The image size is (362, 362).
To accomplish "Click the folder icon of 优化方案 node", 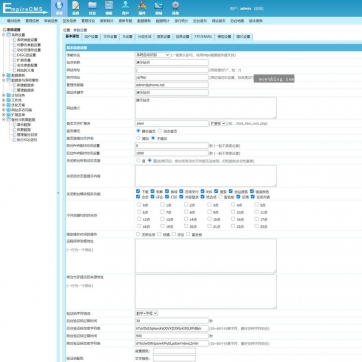I will [9, 105].
